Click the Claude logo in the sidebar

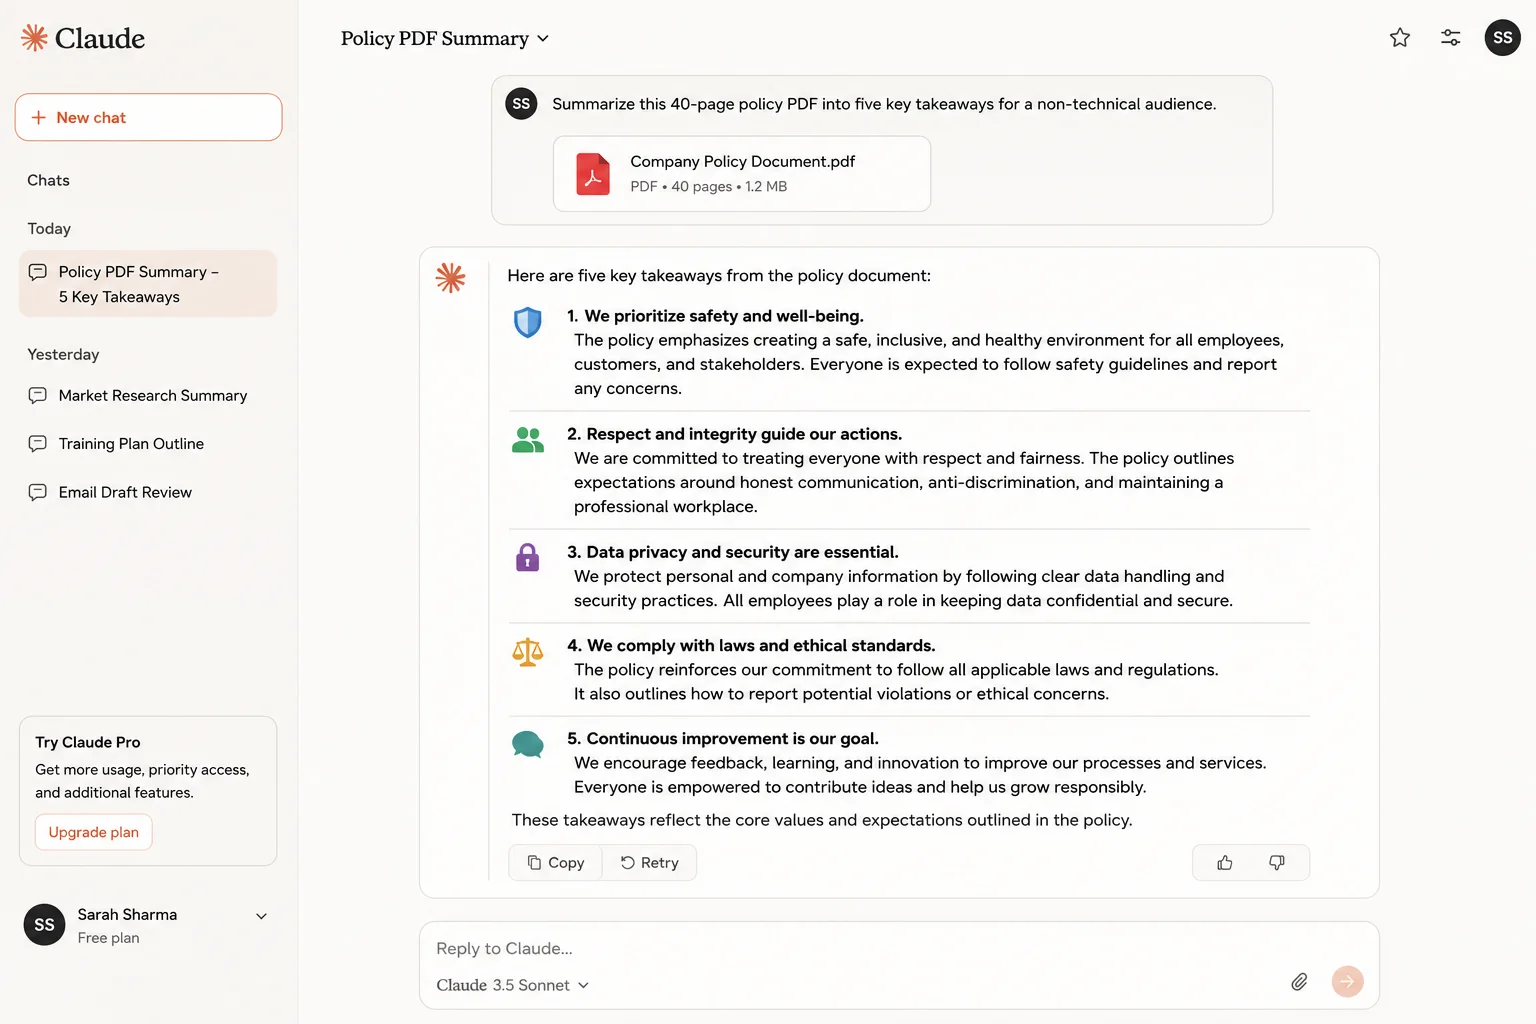pyautogui.click(x=83, y=38)
